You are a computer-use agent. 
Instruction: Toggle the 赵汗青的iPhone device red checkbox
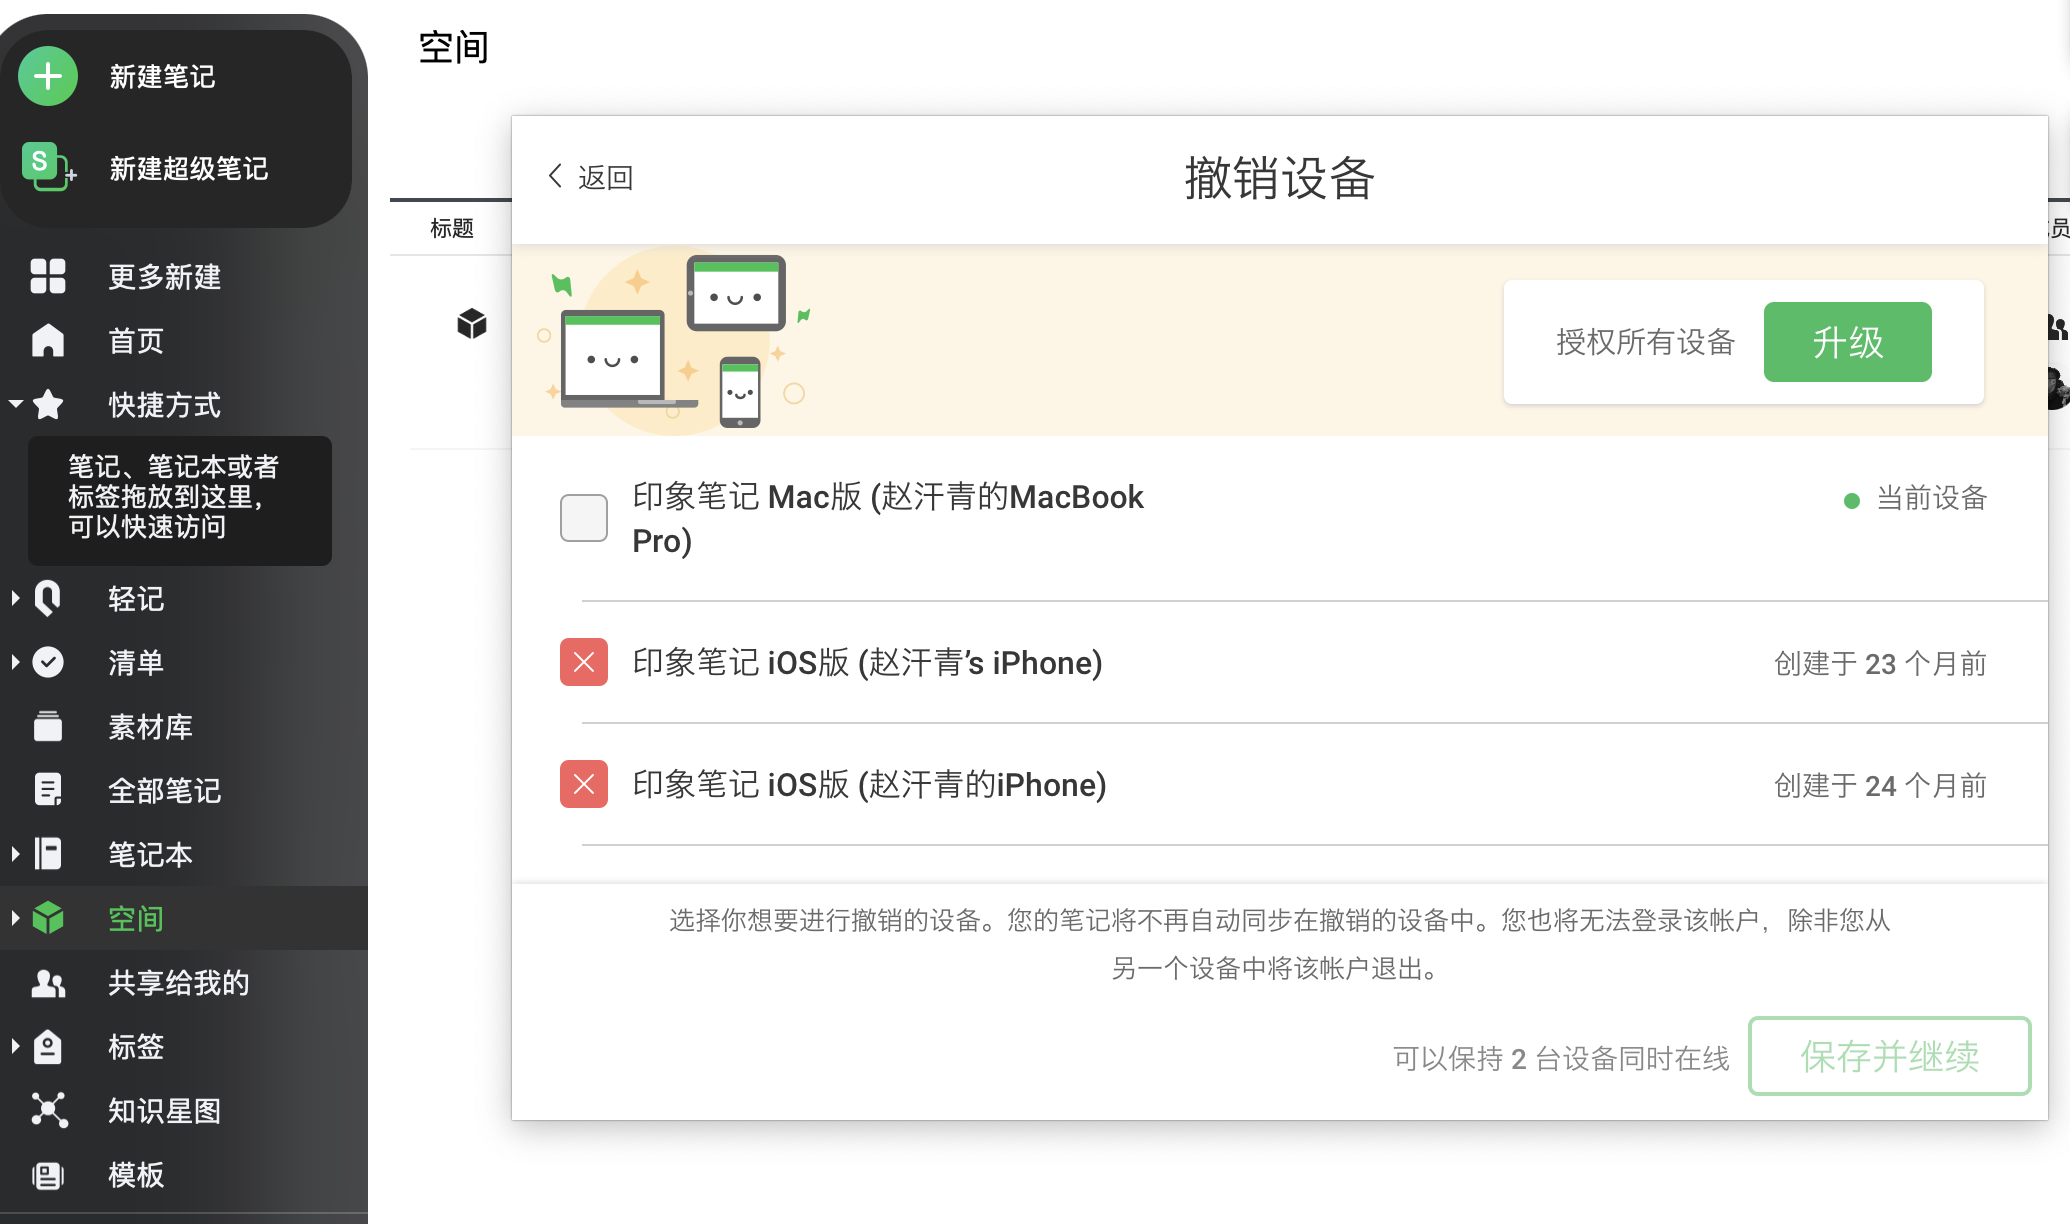click(x=584, y=784)
